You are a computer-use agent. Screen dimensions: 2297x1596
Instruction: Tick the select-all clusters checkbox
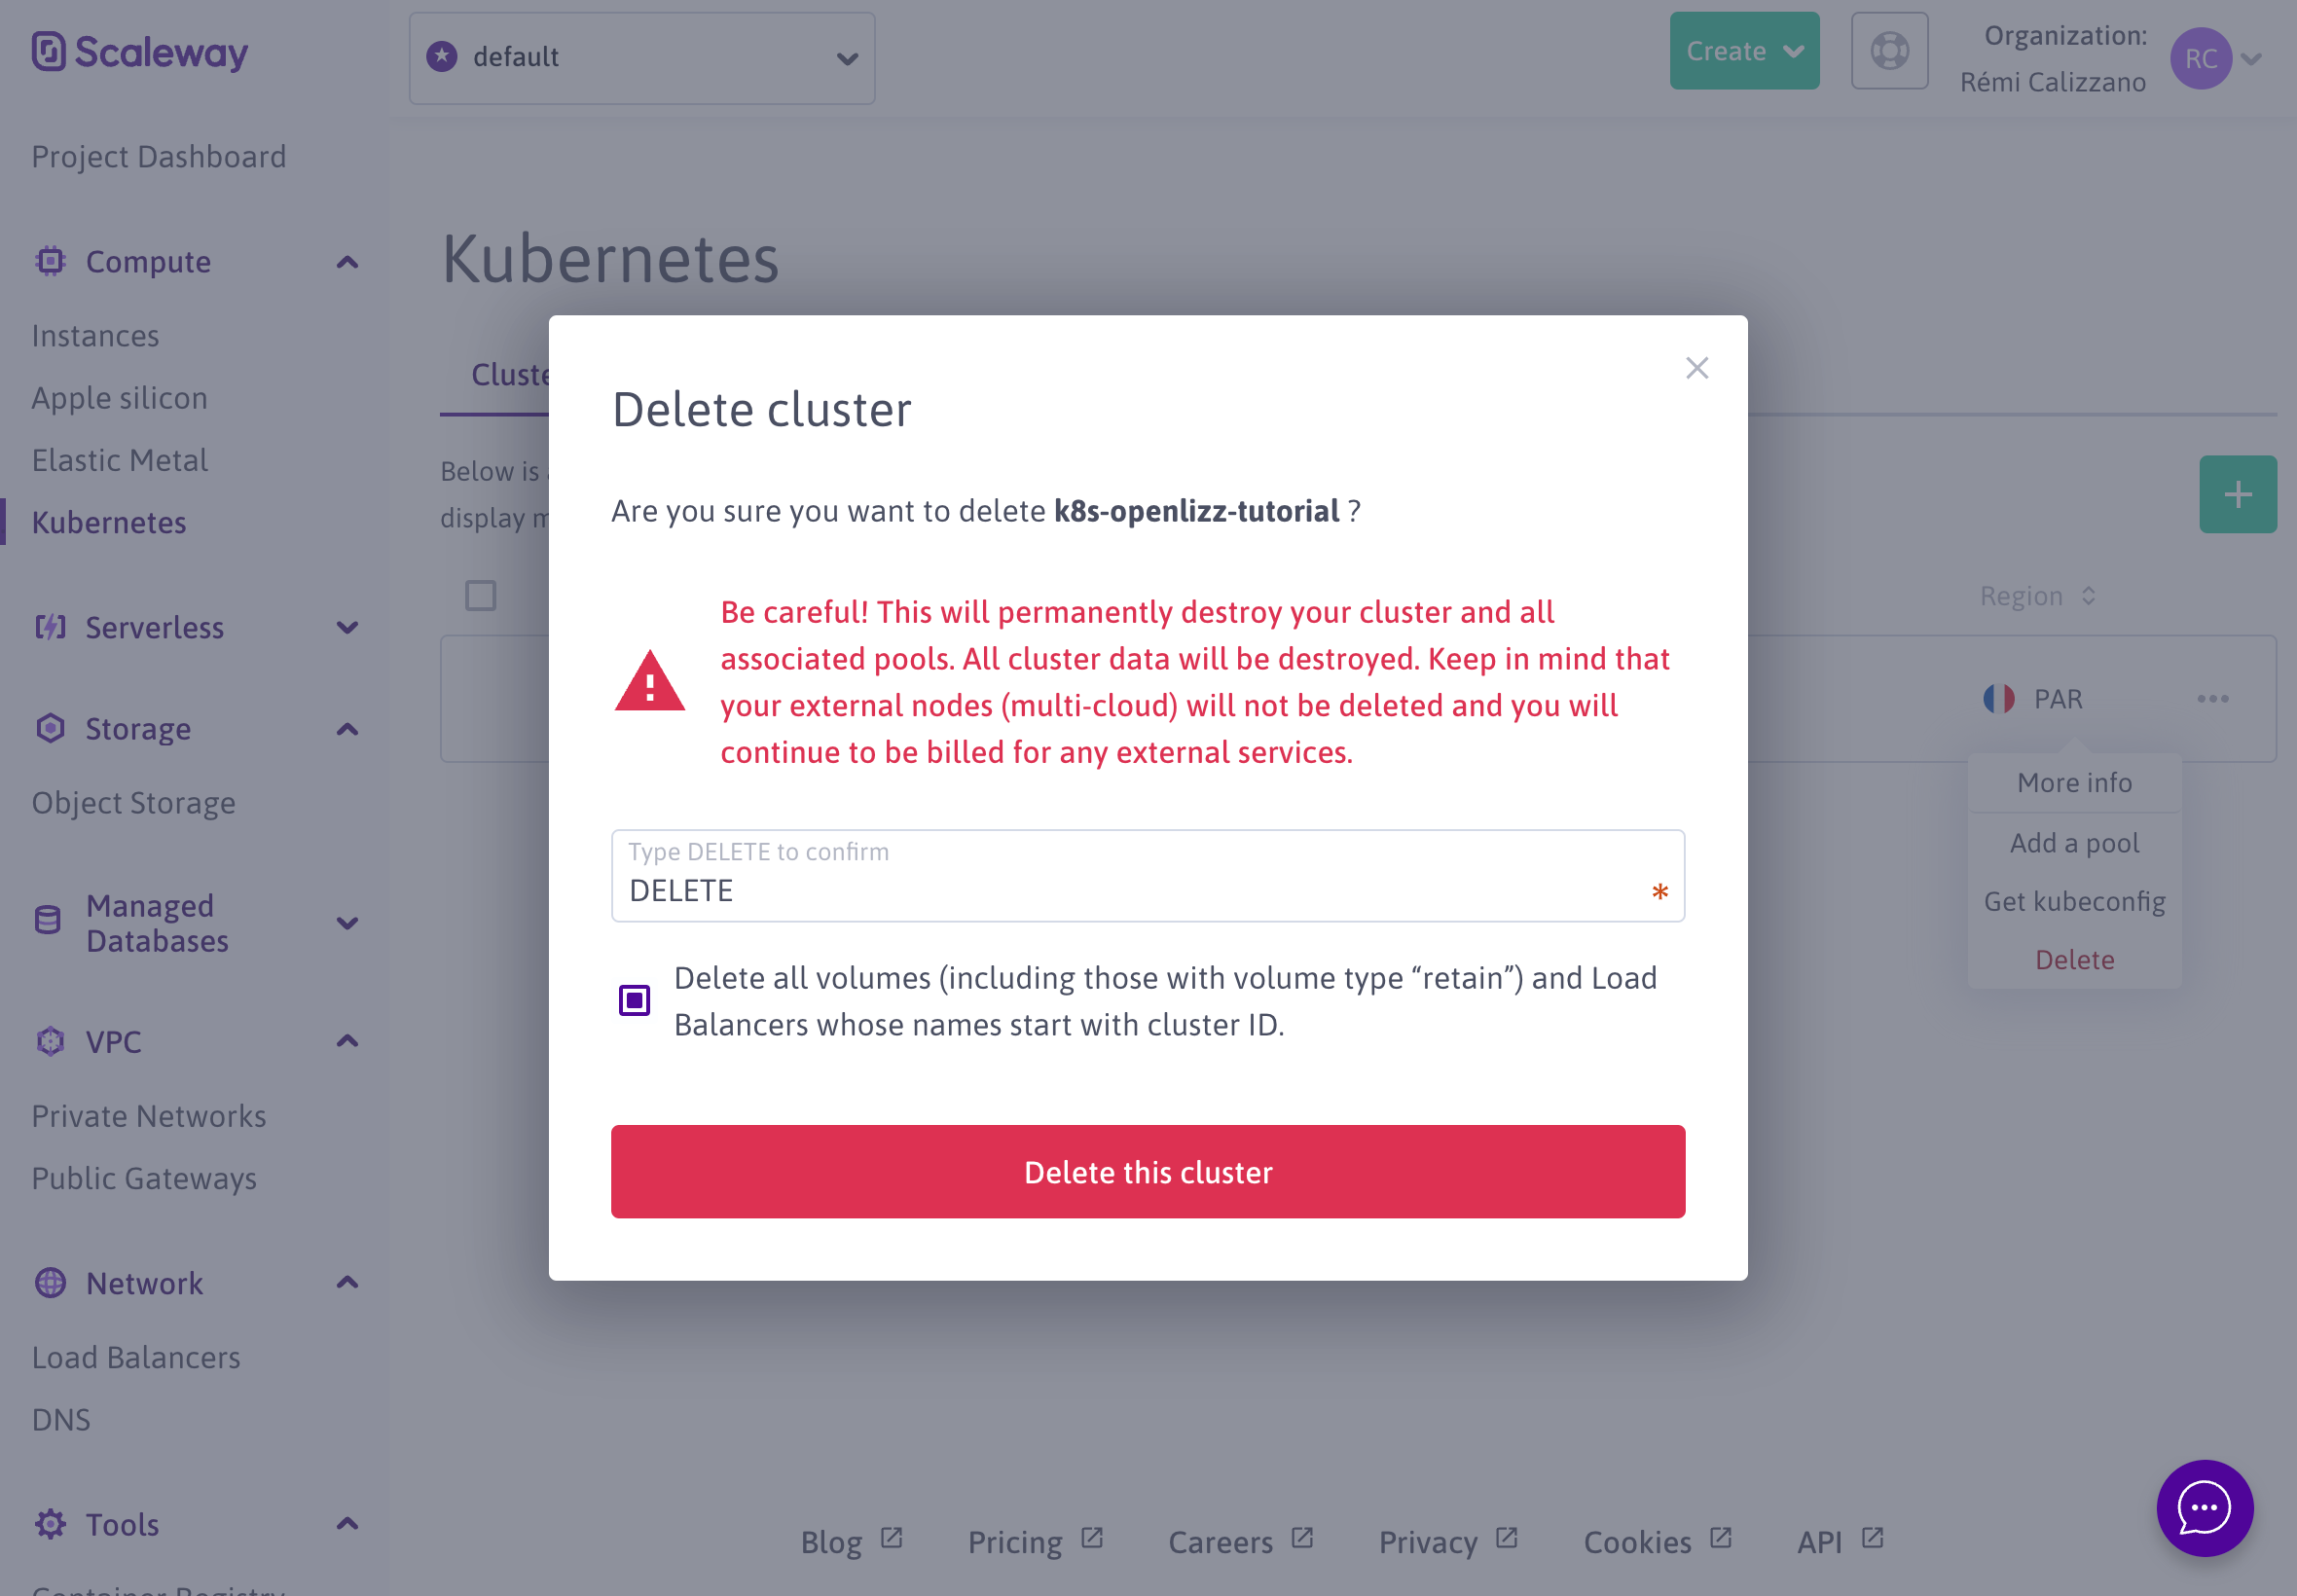[x=481, y=596]
